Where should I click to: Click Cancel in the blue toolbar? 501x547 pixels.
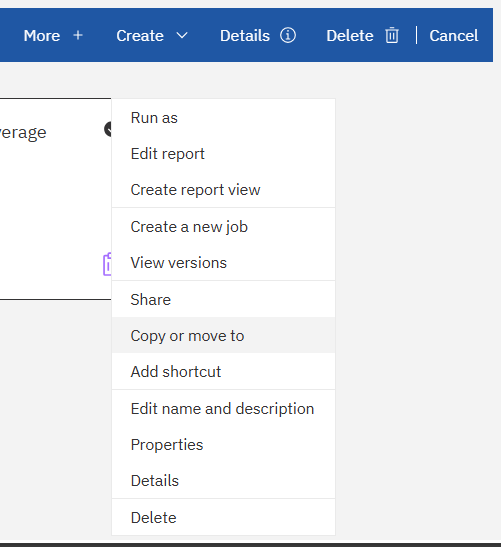454,36
